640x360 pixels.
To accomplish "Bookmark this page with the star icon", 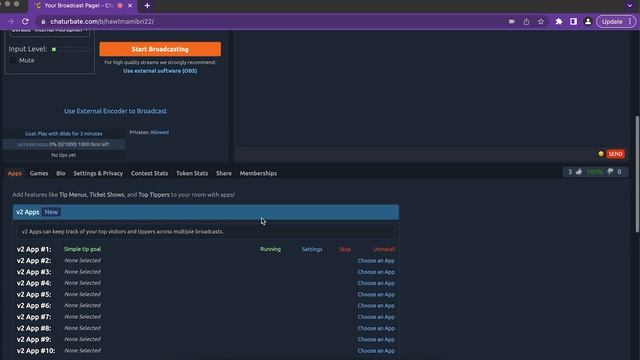I will click(541, 22).
